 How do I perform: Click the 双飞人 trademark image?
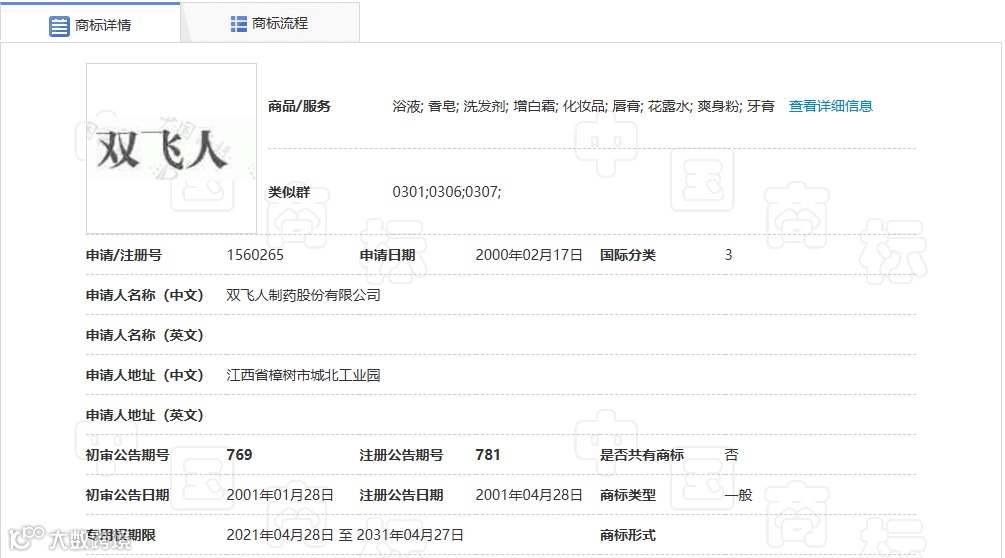coord(171,149)
